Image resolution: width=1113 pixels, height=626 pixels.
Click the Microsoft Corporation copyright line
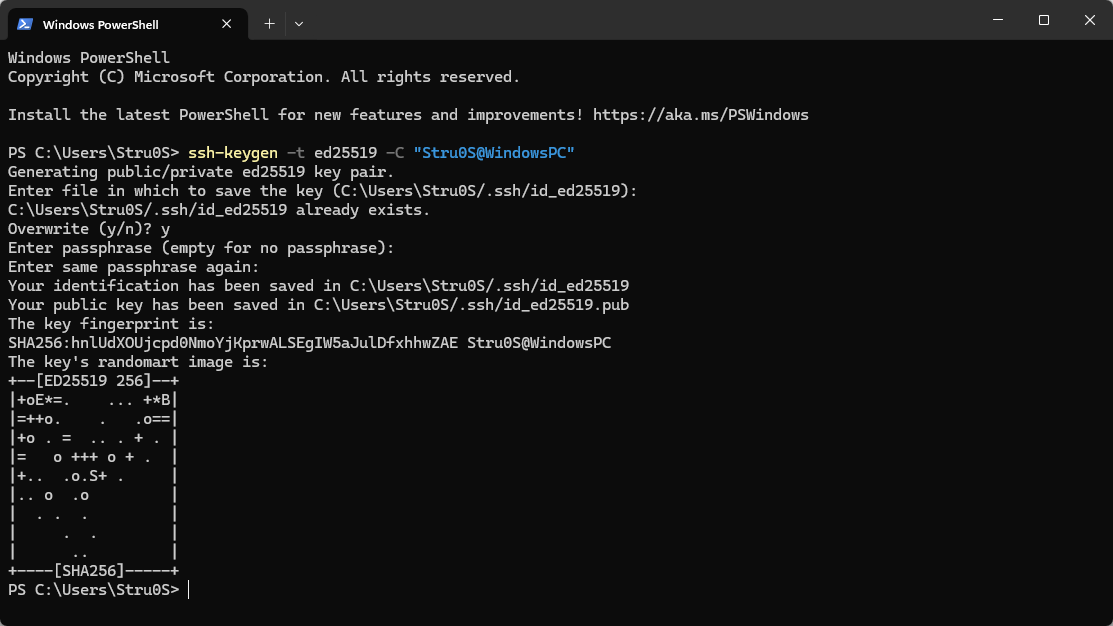click(x=263, y=77)
